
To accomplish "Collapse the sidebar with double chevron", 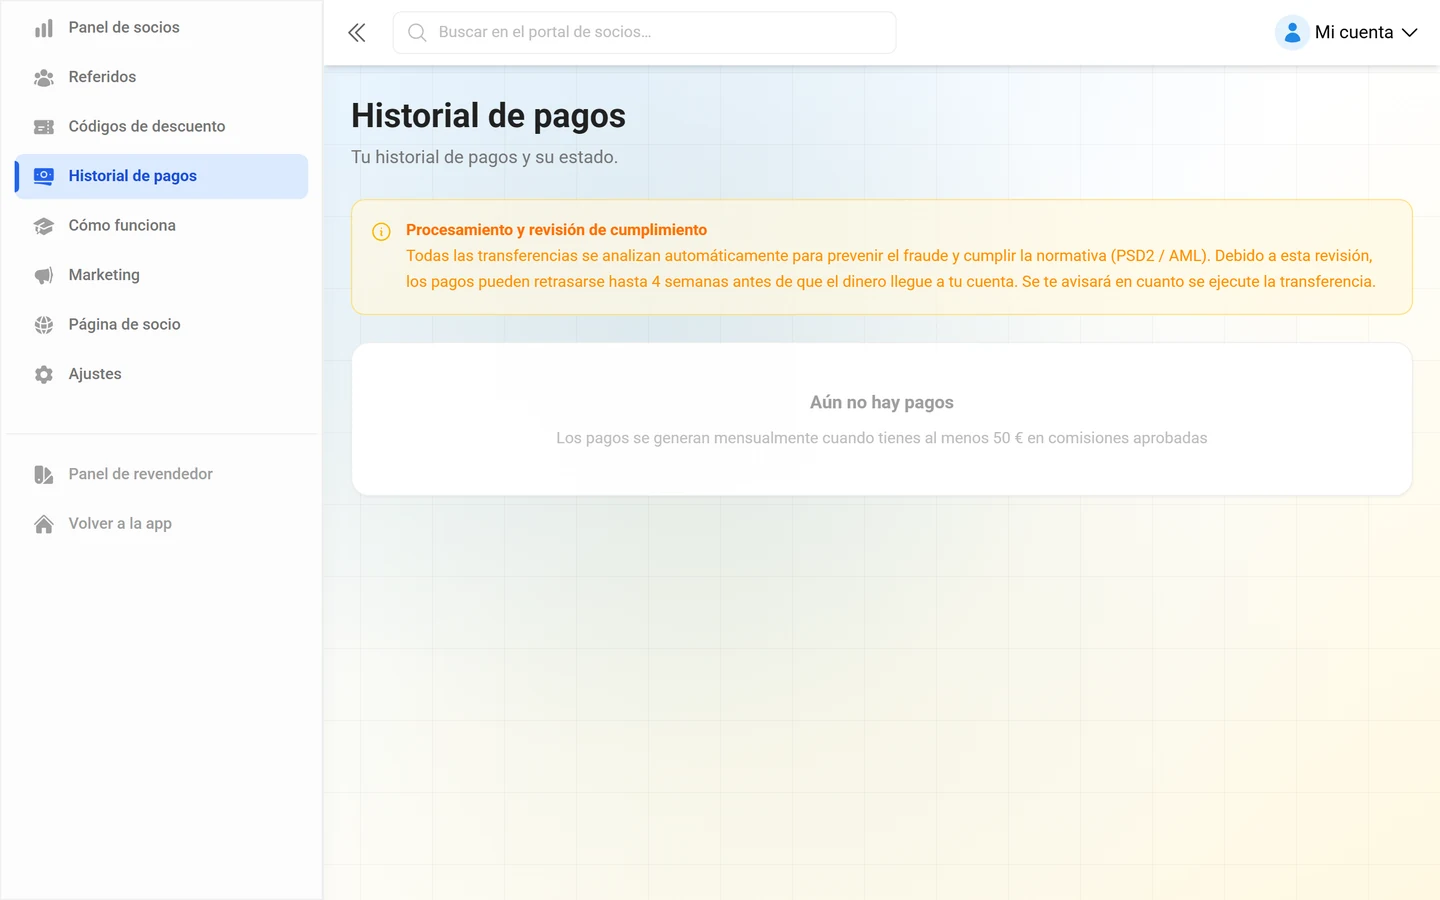I will point(357,33).
